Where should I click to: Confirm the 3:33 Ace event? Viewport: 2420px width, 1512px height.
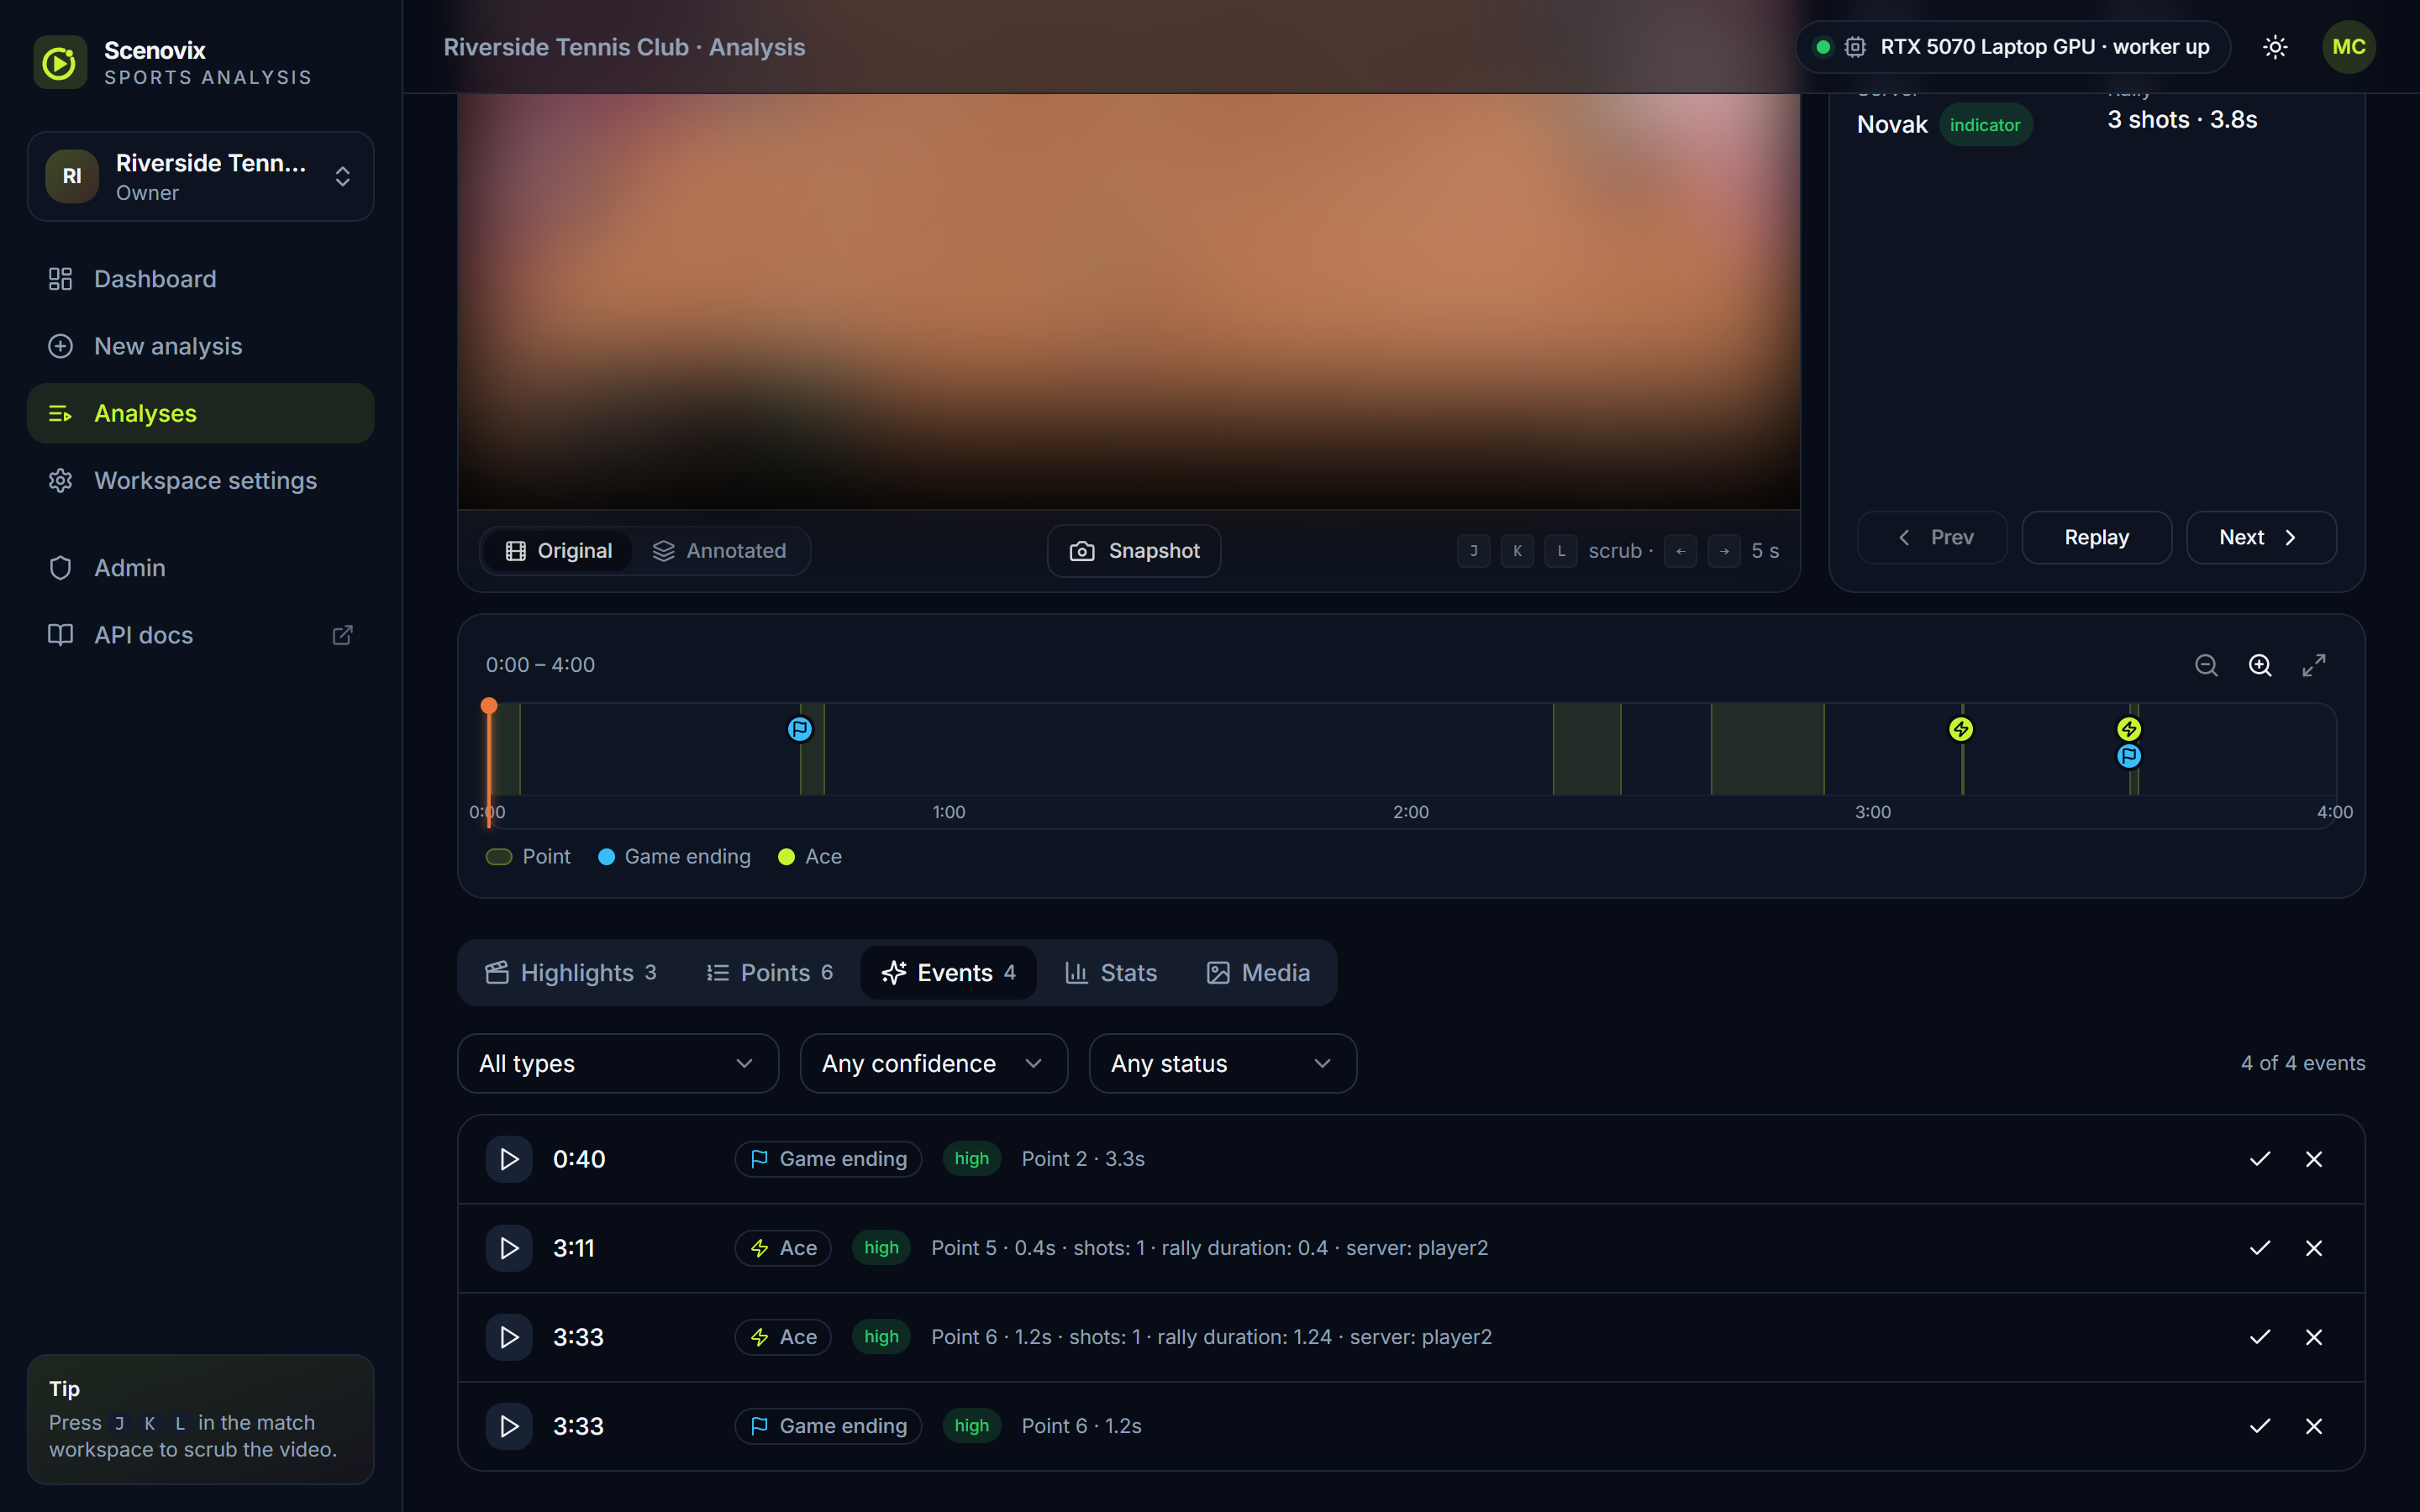(x=2260, y=1337)
